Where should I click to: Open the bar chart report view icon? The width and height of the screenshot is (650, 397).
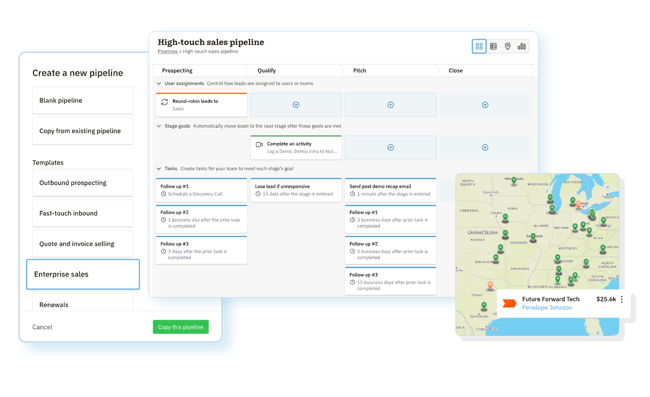[522, 46]
